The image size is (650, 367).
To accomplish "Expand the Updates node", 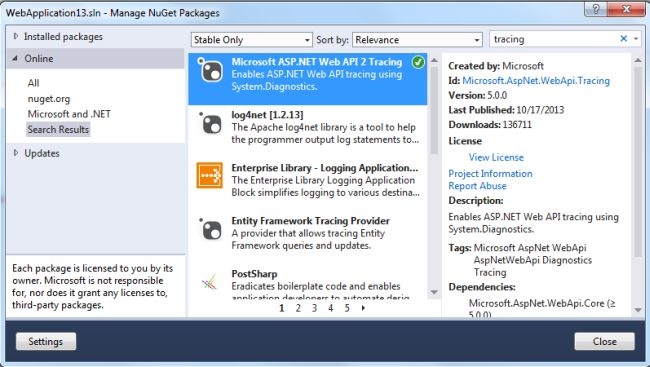I will pos(16,153).
